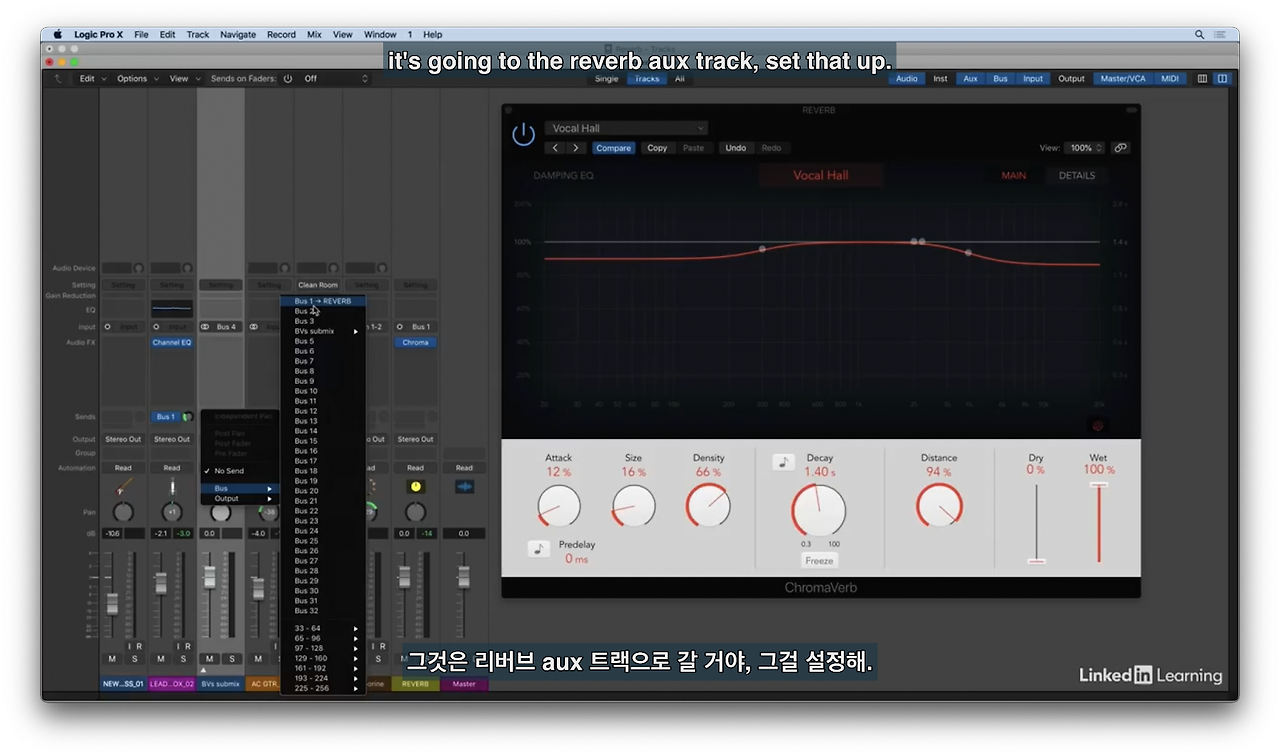Click the Undo button in plugin header
The height and width of the screenshot is (756, 1280).
point(736,148)
